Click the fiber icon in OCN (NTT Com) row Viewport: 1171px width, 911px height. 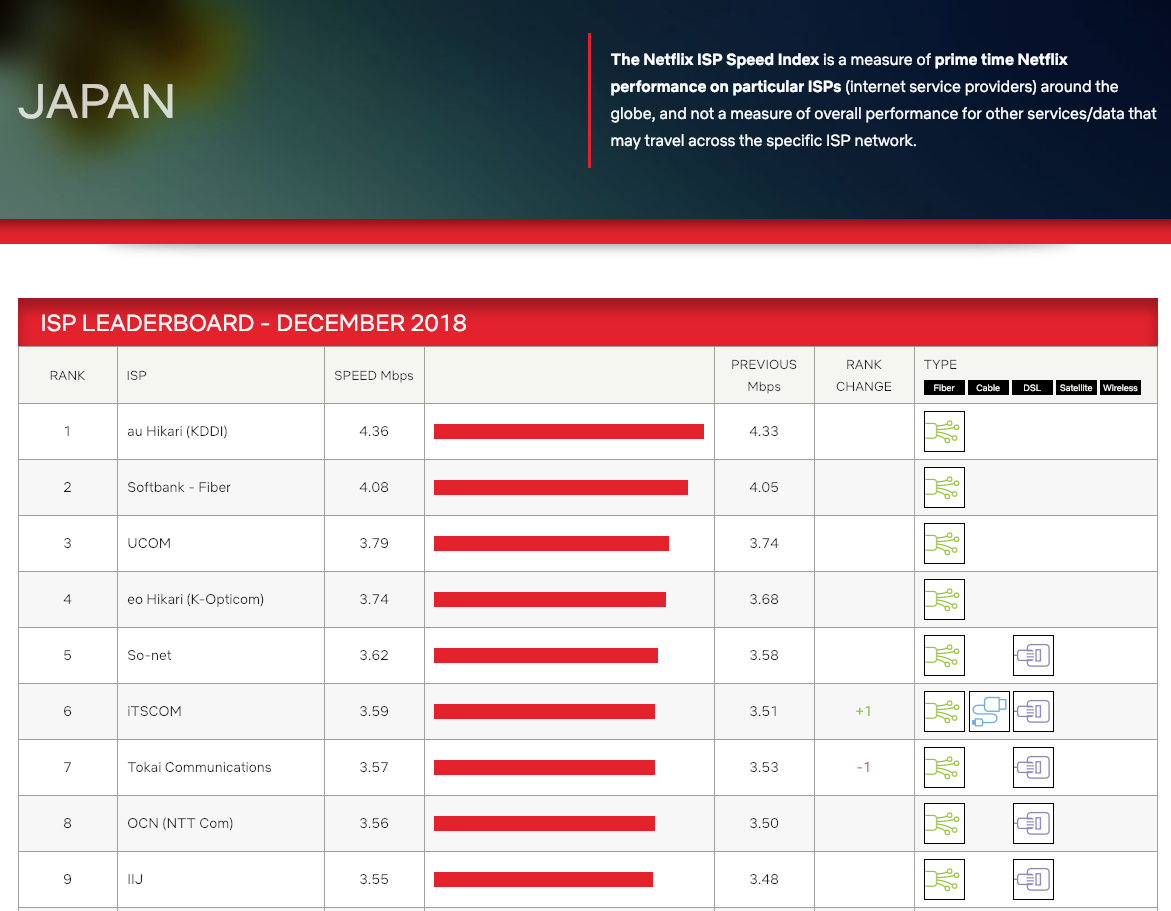click(944, 824)
